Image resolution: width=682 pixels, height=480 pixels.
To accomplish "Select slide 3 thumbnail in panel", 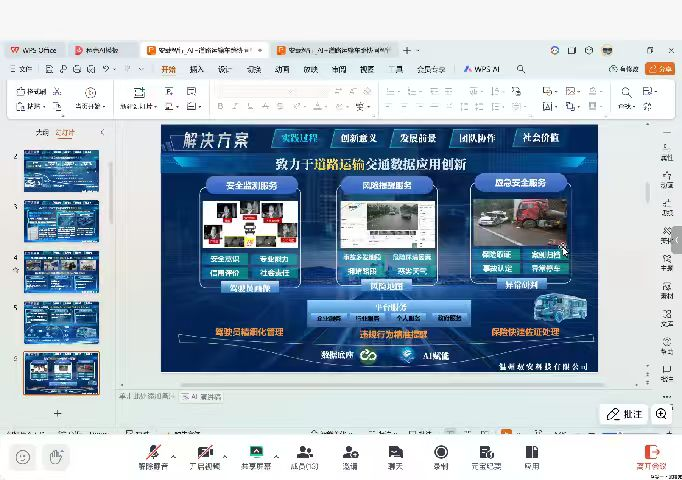I will coord(61,221).
